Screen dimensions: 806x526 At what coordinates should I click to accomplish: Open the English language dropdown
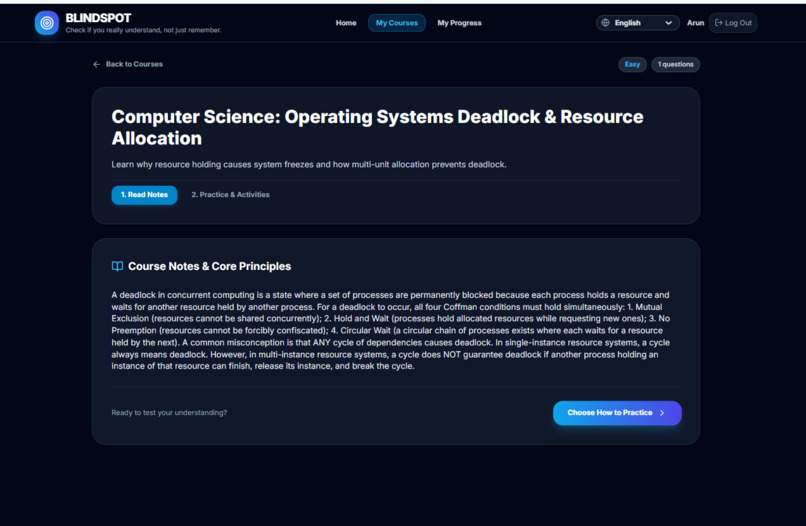(637, 23)
